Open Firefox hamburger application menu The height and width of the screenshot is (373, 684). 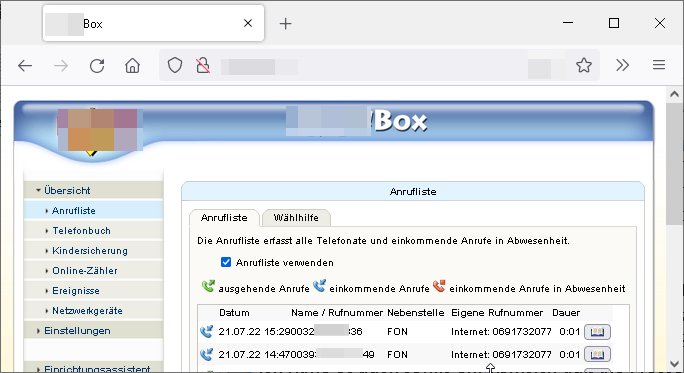click(x=659, y=65)
